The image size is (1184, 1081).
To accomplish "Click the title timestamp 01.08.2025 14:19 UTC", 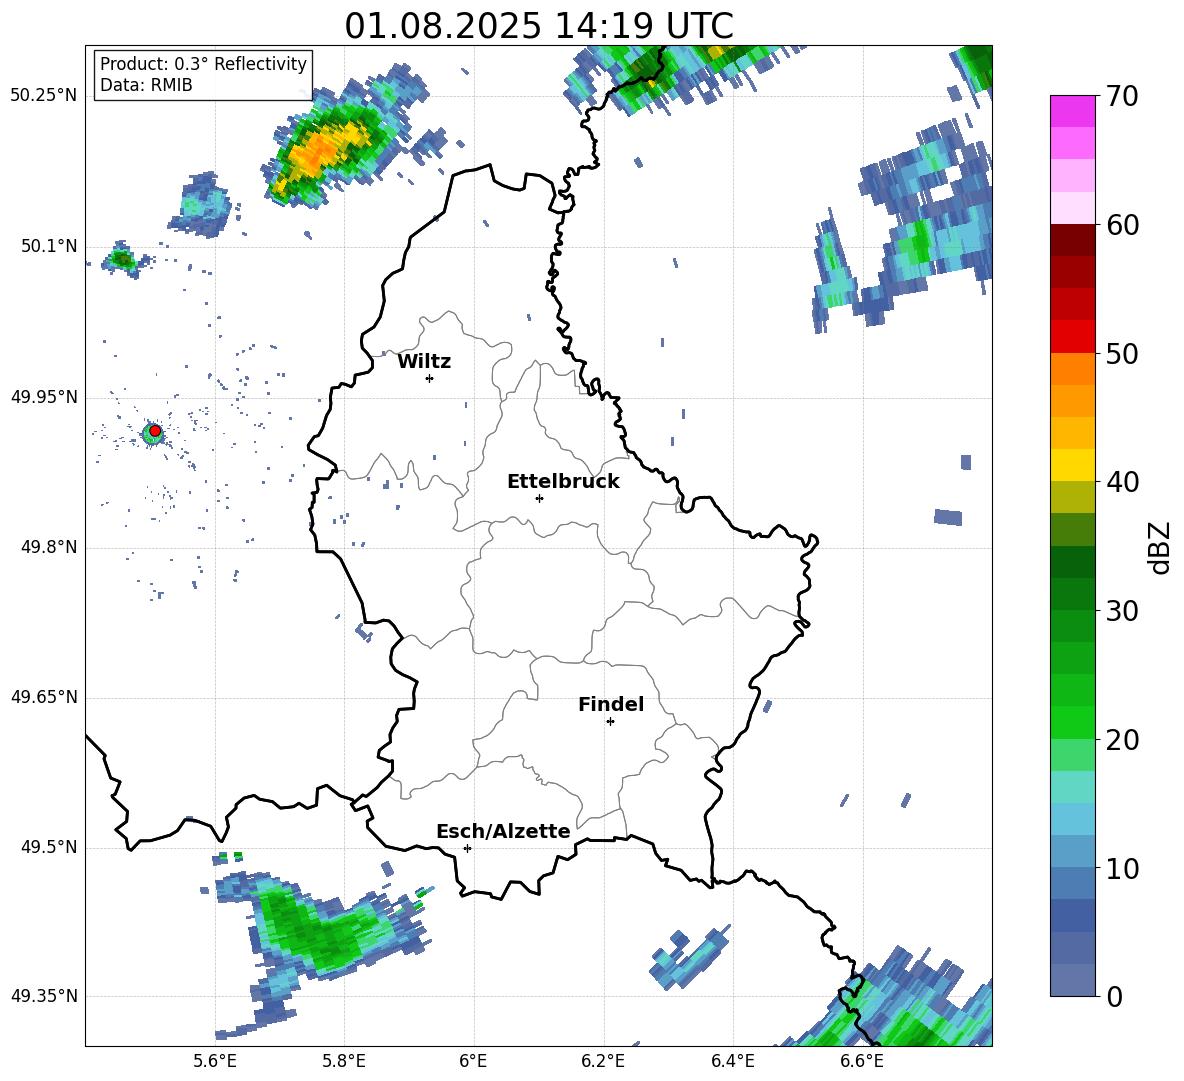I will tap(539, 26).
